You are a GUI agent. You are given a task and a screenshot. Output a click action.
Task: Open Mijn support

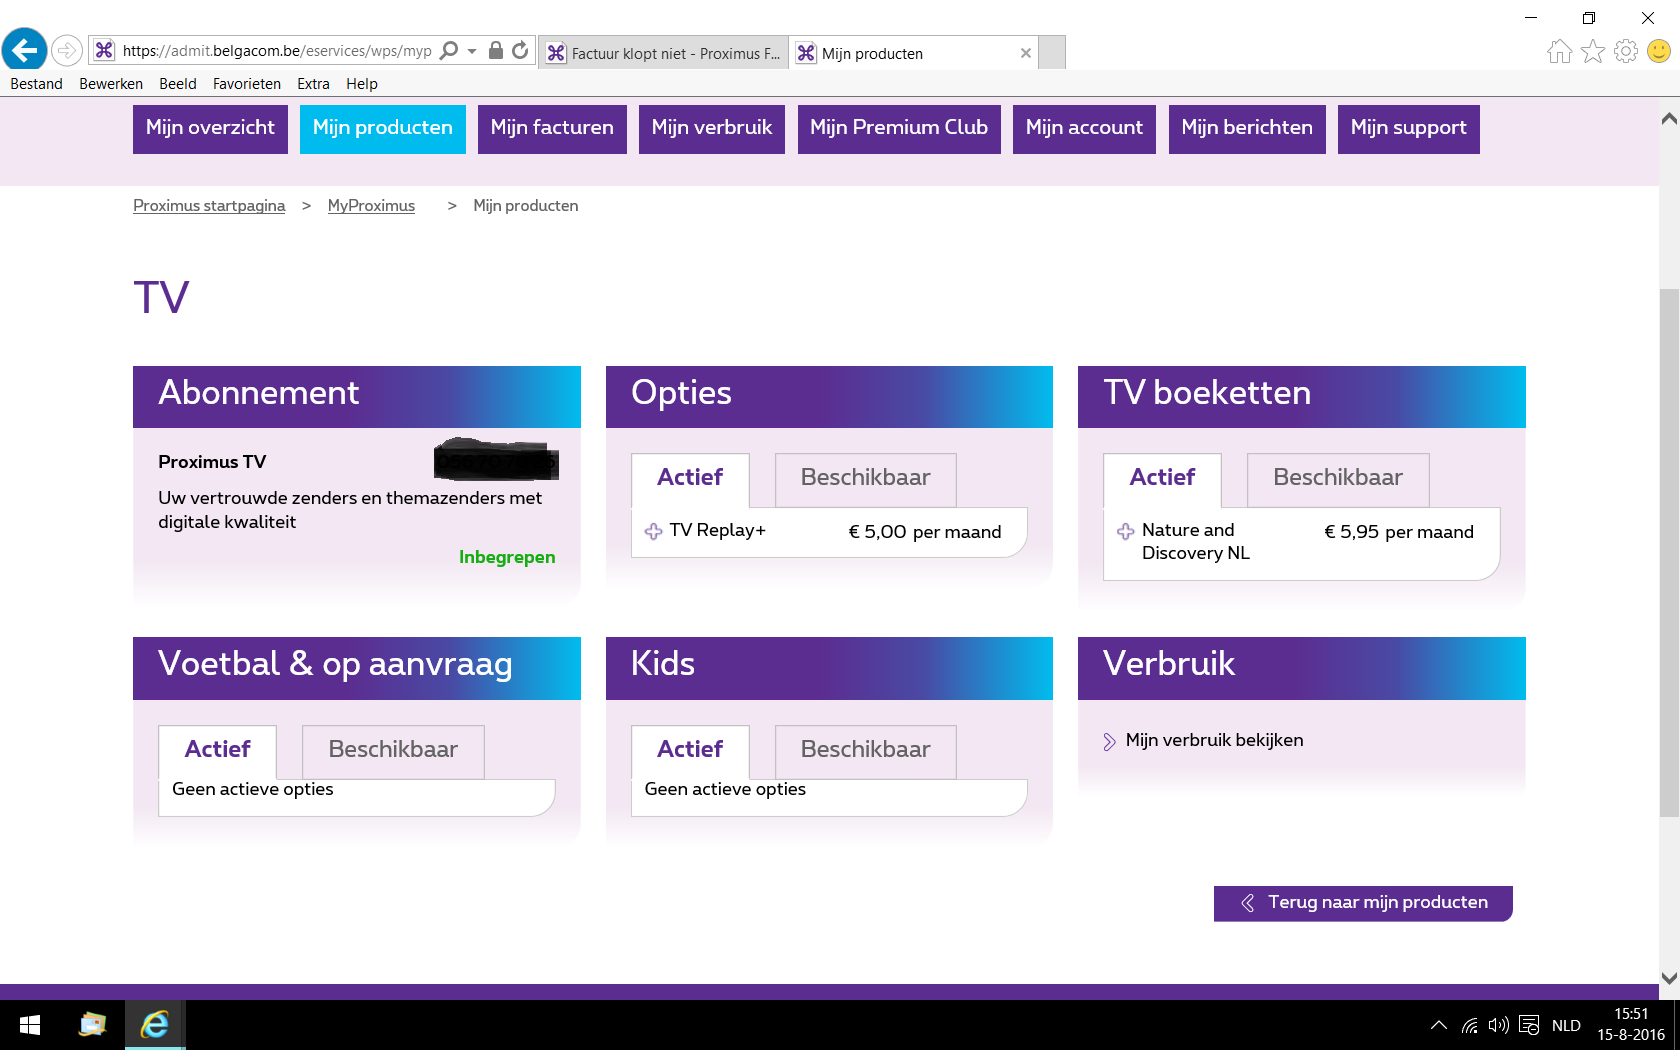(x=1409, y=129)
